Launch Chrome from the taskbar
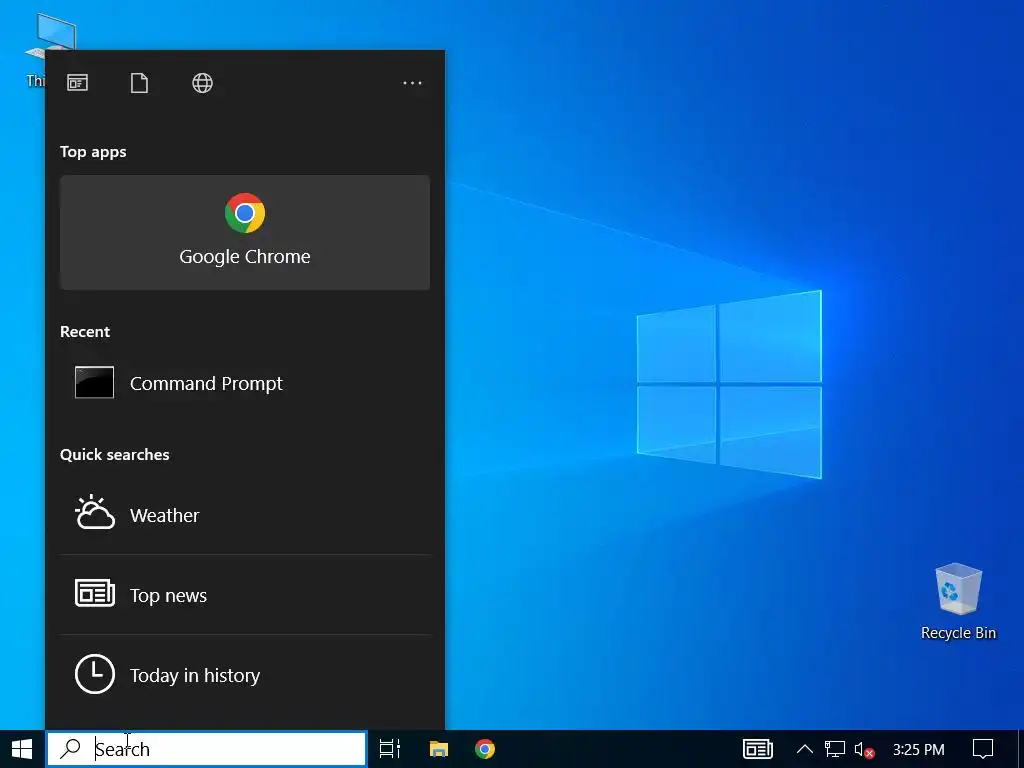 (485, 749)
